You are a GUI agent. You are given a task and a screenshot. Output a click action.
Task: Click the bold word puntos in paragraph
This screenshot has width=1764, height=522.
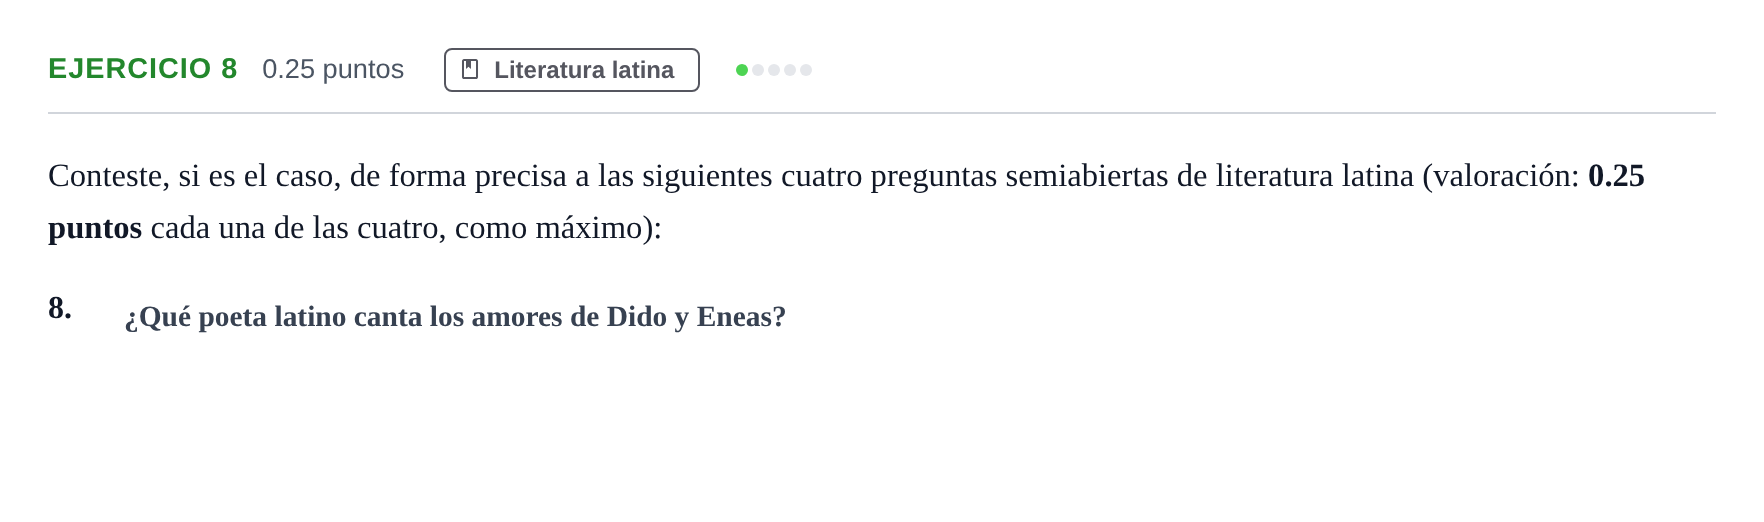tap(95, 229)
